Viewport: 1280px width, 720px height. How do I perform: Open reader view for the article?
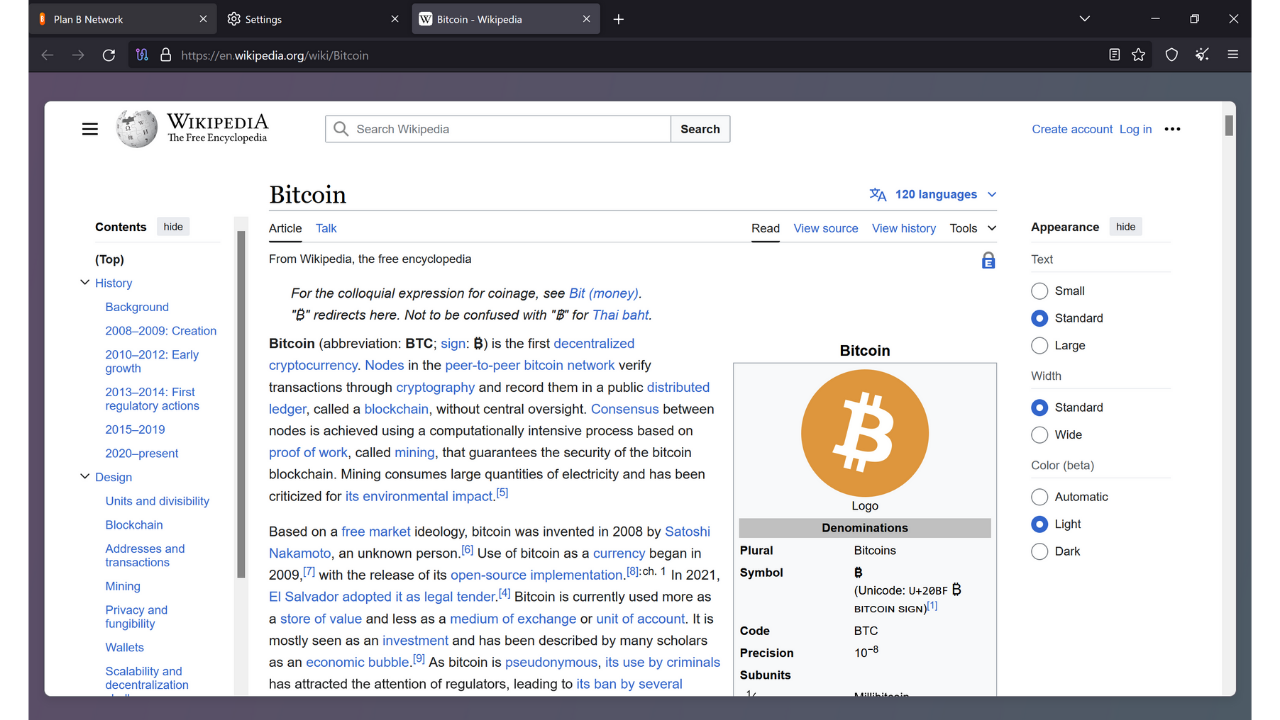pyautogui.click(x=1113, y=55)
